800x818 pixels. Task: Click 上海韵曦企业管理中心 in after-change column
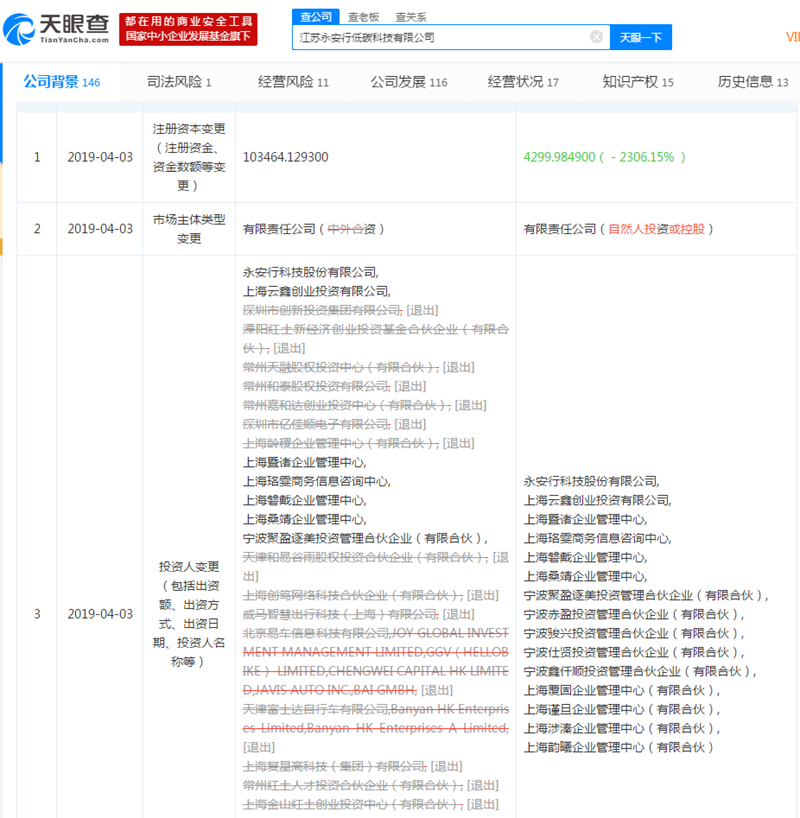point(618,747)
